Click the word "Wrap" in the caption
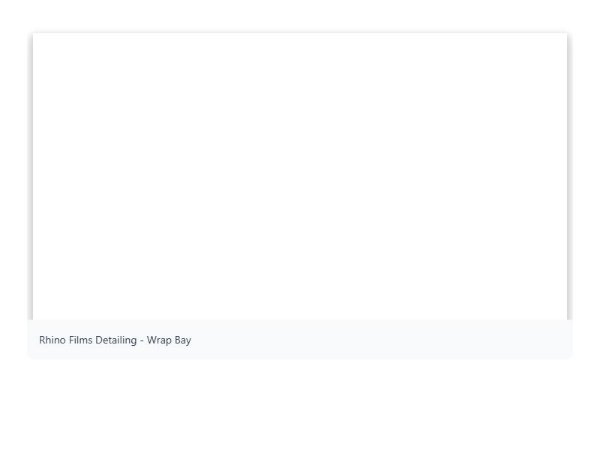Image resolution: width=600 pixels, height=450 pixels. pos(159,340)
